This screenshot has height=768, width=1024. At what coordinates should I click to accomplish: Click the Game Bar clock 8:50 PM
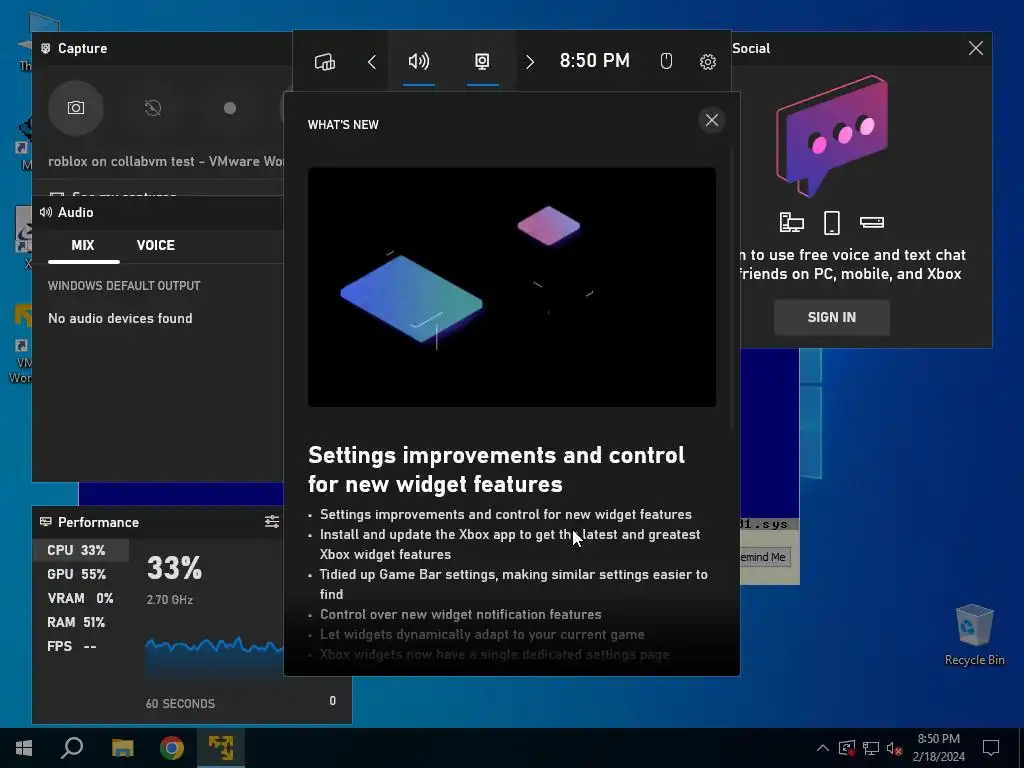click(x=594, y=61)
